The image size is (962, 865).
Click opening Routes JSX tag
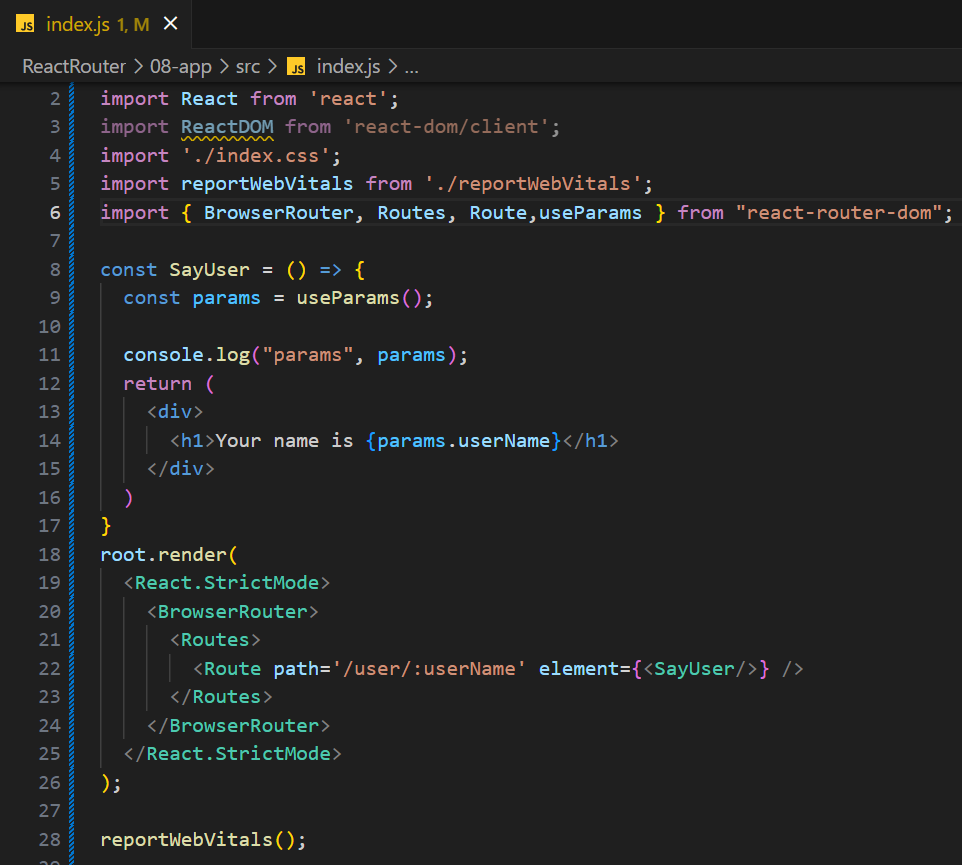[215, 640]
